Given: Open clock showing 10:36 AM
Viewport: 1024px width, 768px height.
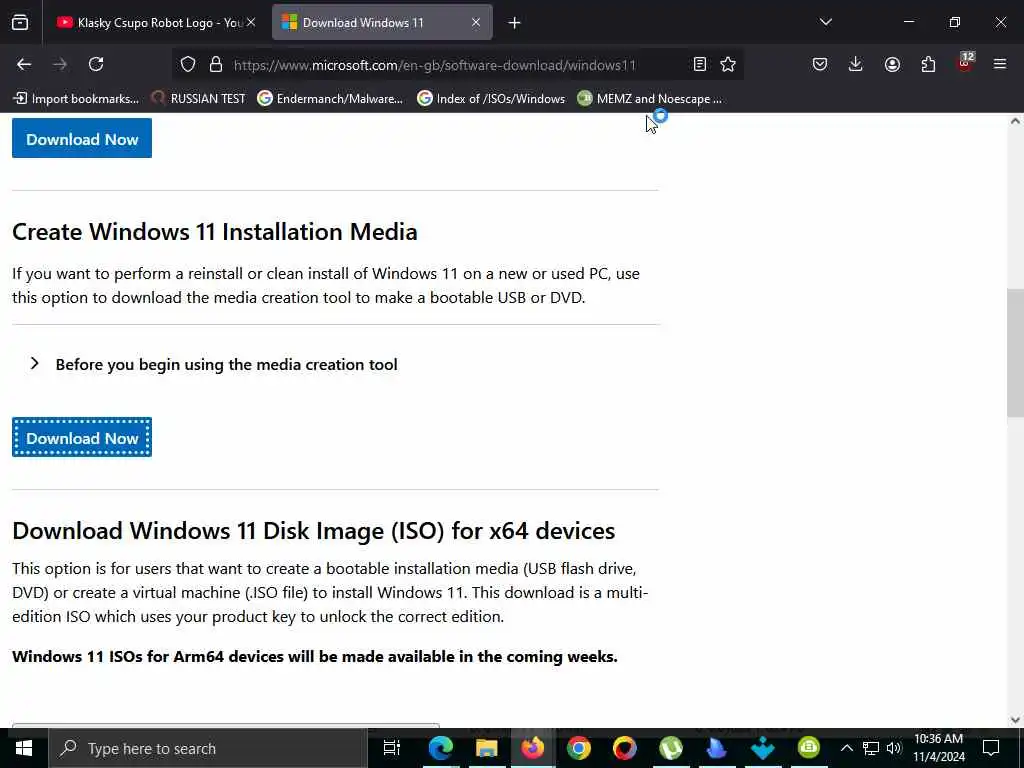Looking at the screenshot, I should [938, 748].
